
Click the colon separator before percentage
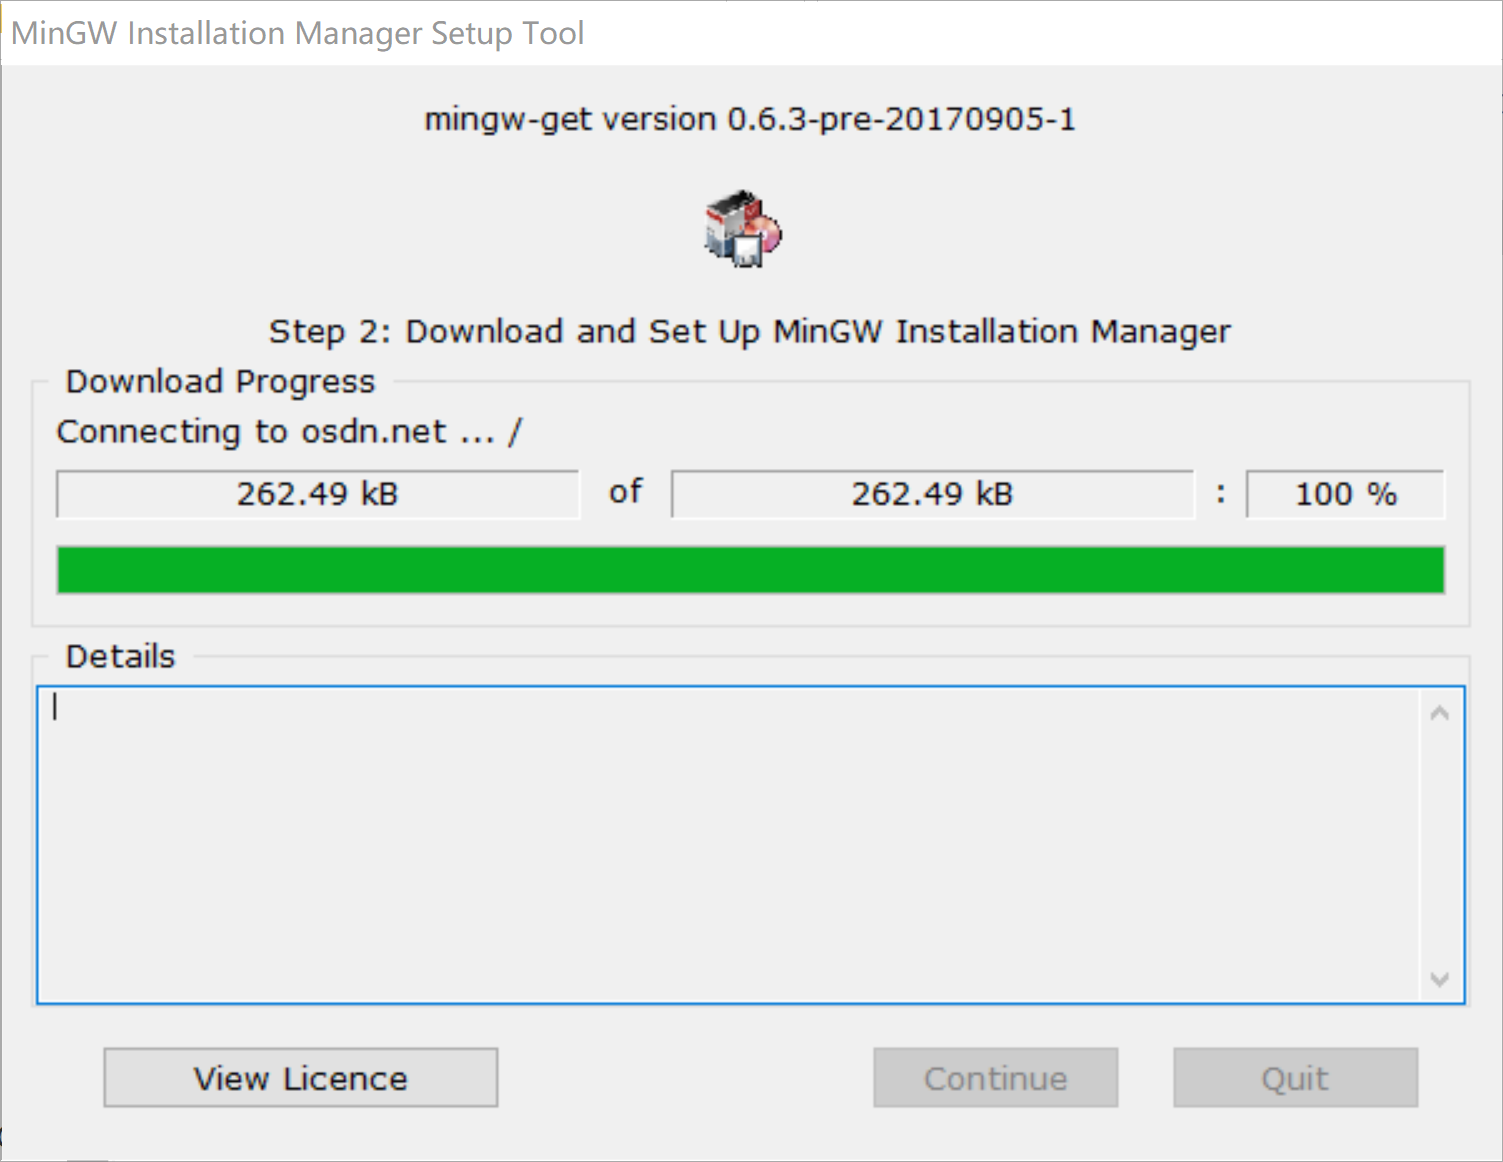pos(1220,494)
